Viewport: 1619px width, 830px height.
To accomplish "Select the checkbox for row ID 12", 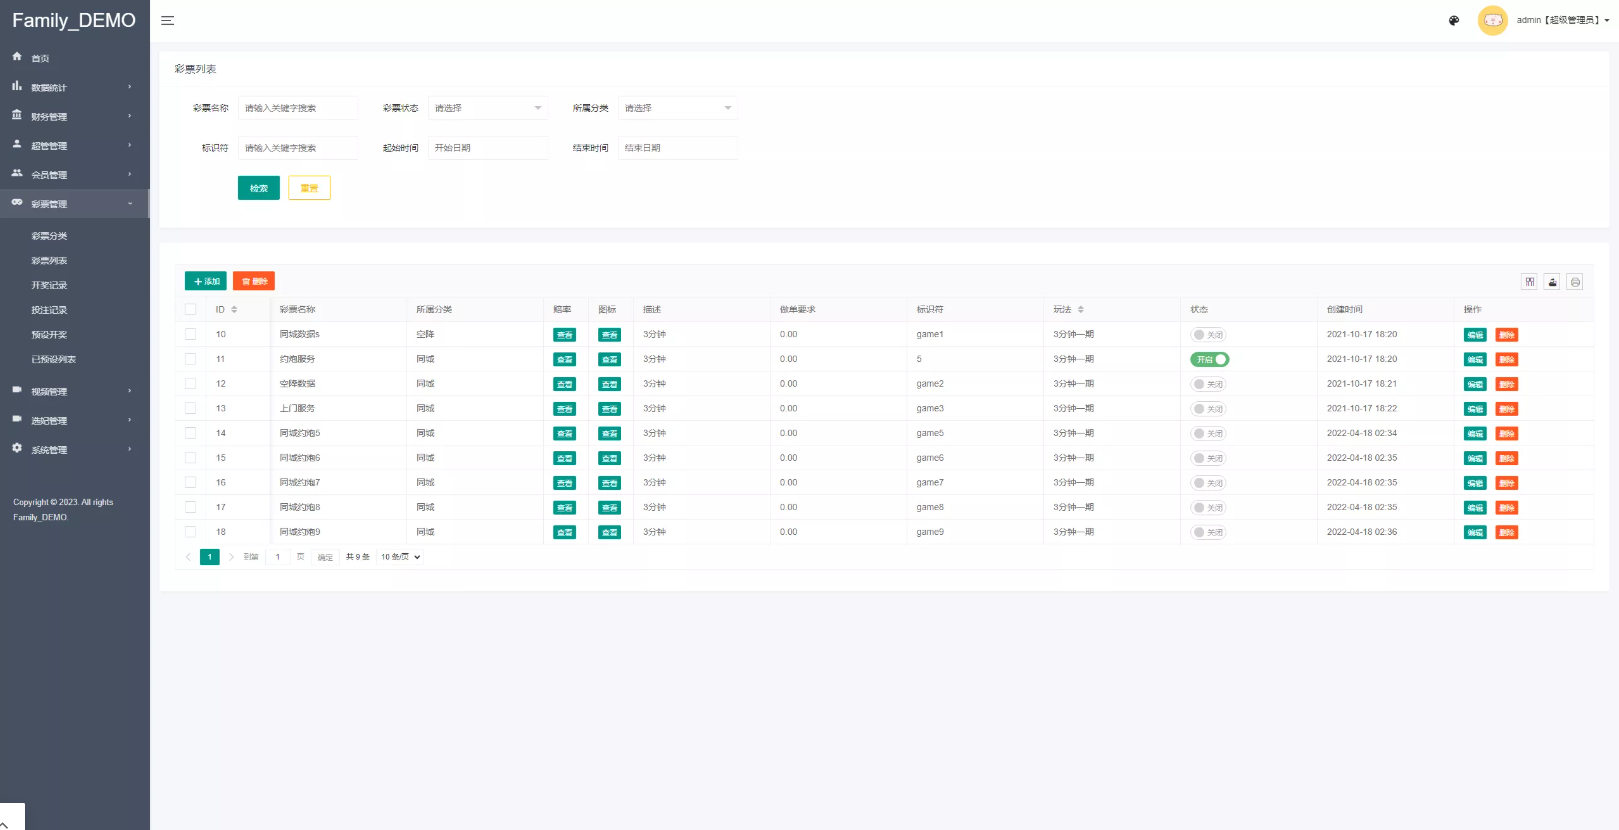I will [190, 384].
